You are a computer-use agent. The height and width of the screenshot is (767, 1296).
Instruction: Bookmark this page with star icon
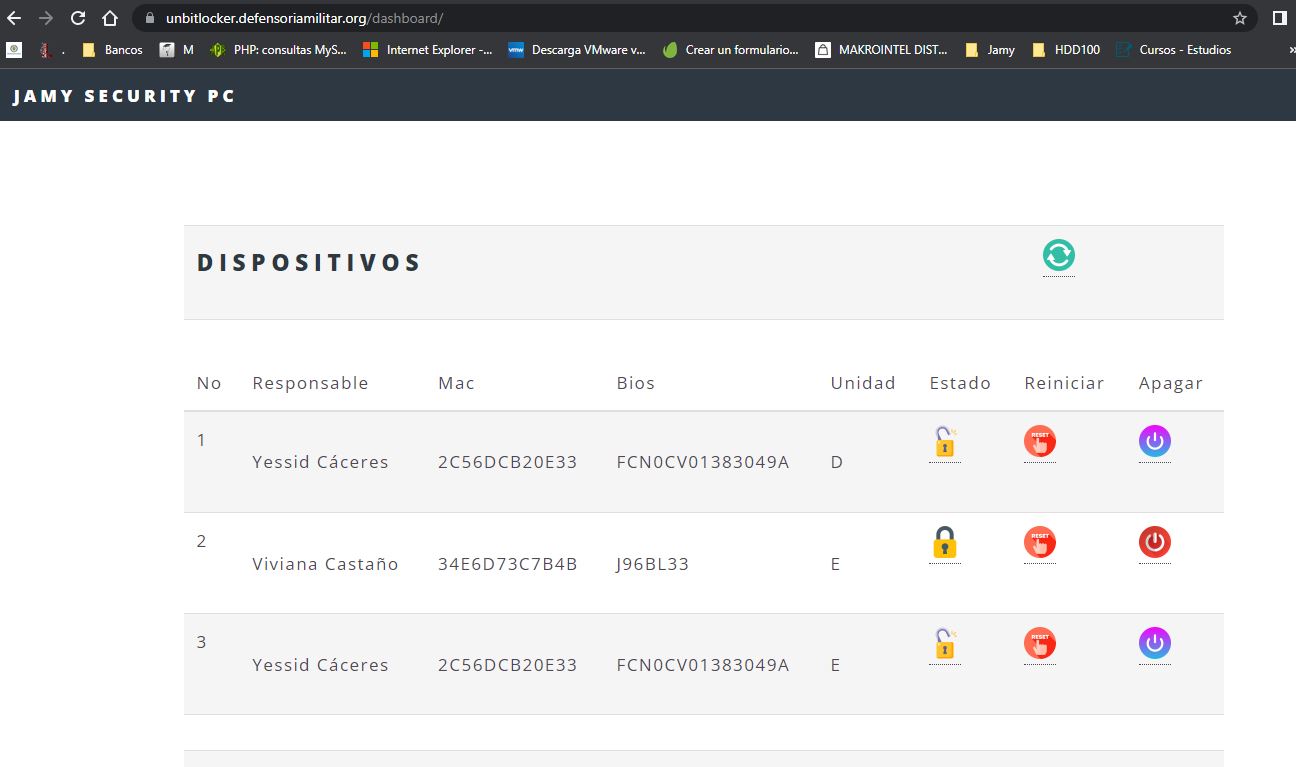1240,18
